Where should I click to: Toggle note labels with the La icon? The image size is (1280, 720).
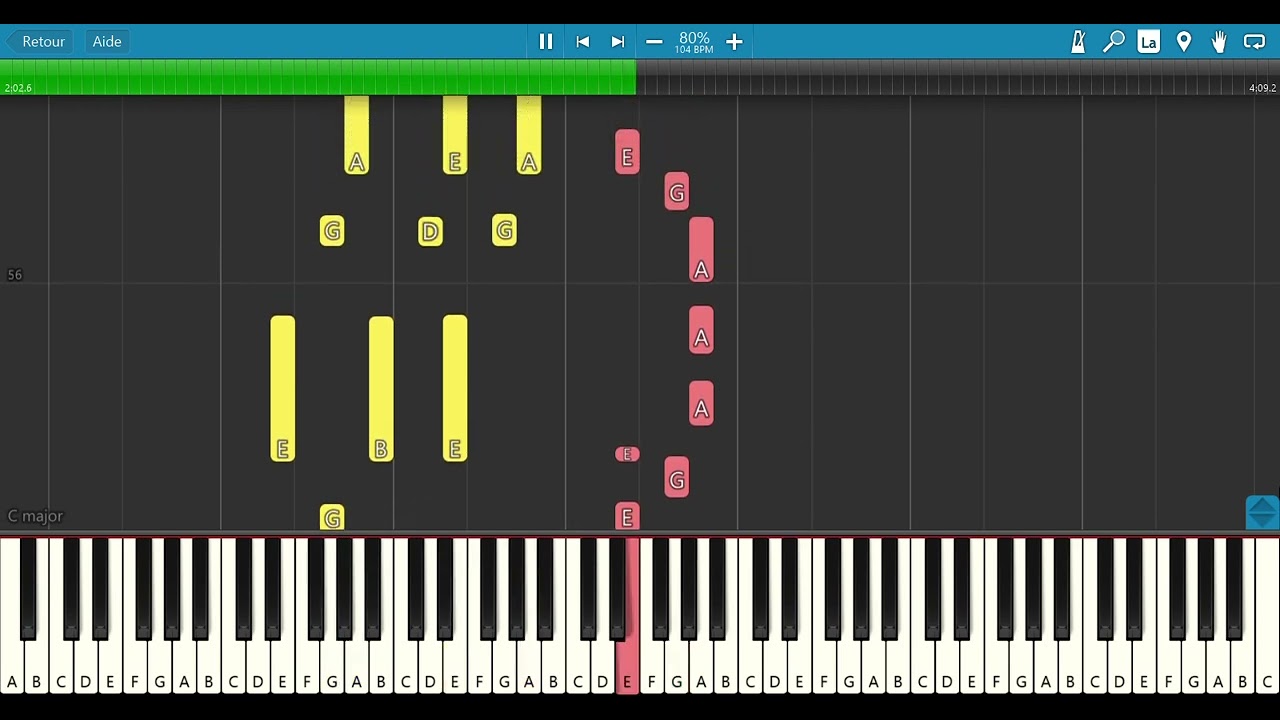(1149, 42)
